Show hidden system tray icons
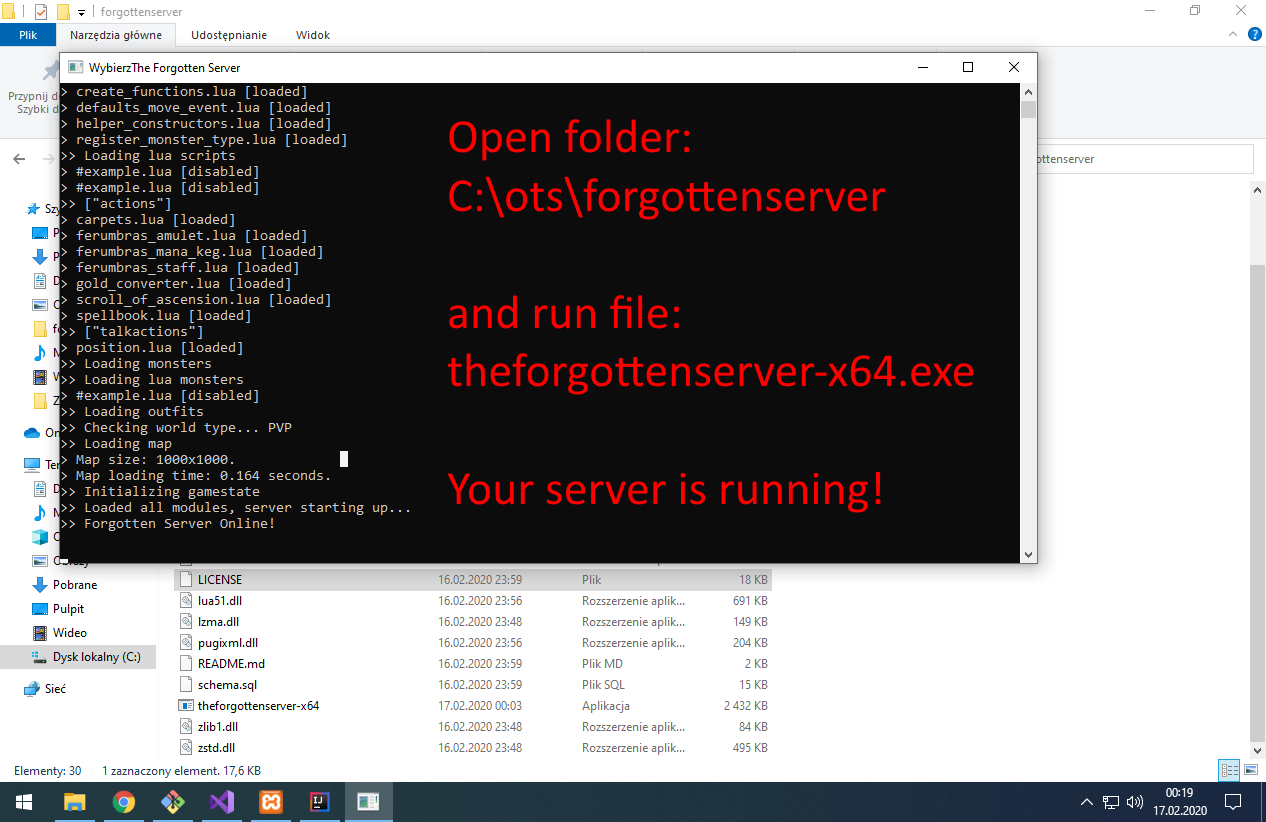 click(x=1088, y=802)
